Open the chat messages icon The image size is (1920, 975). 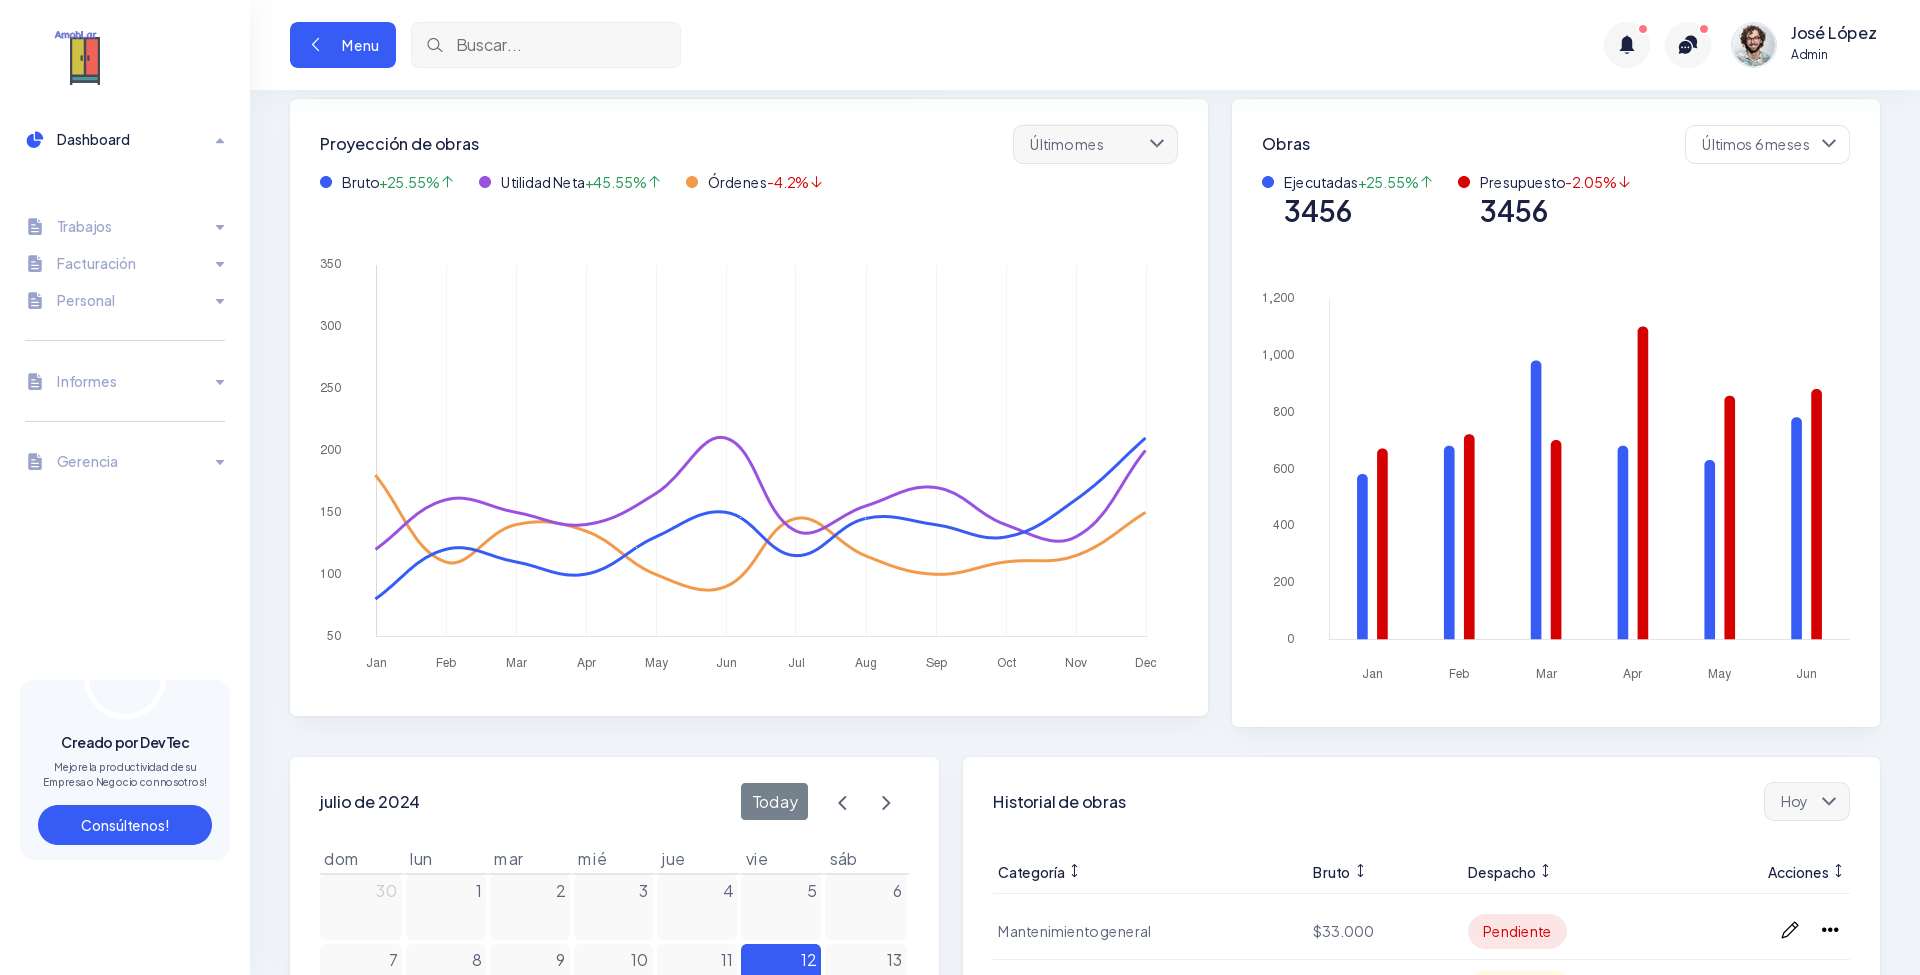(x=1687, y=45)
